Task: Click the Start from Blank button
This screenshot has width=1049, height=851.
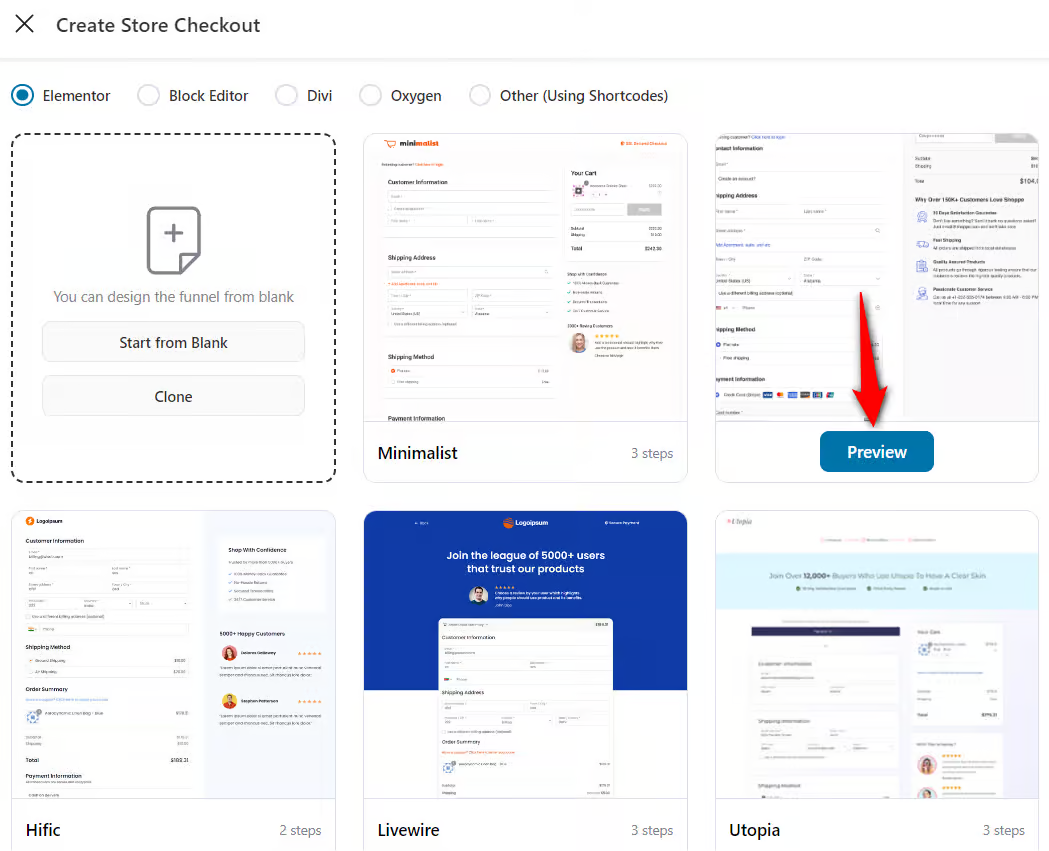Action: pyautogui.click(x=173, y=341)
